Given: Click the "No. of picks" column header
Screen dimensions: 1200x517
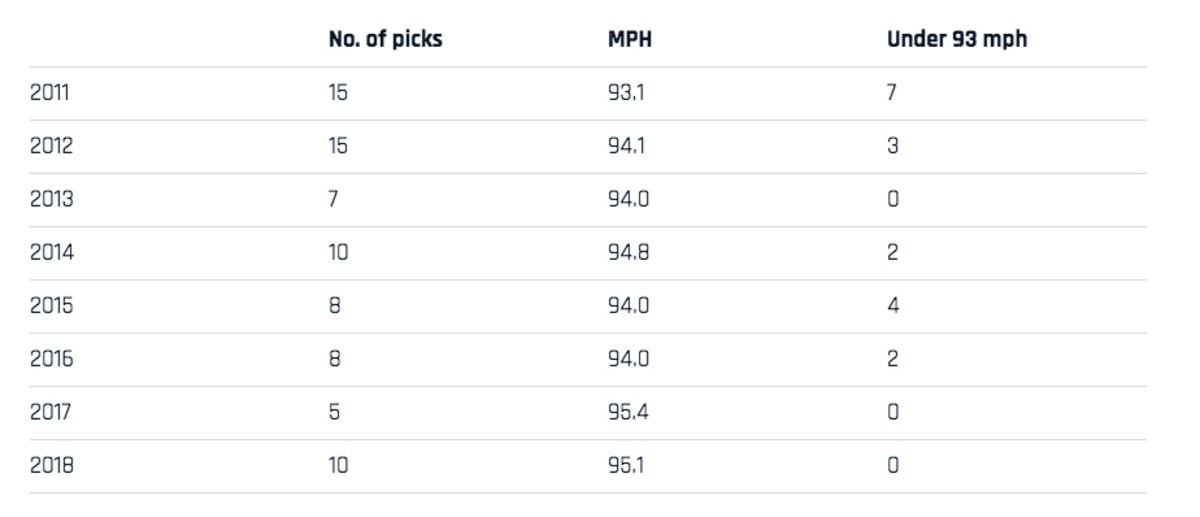Looking at the screenshot, I should pos(385,40).
